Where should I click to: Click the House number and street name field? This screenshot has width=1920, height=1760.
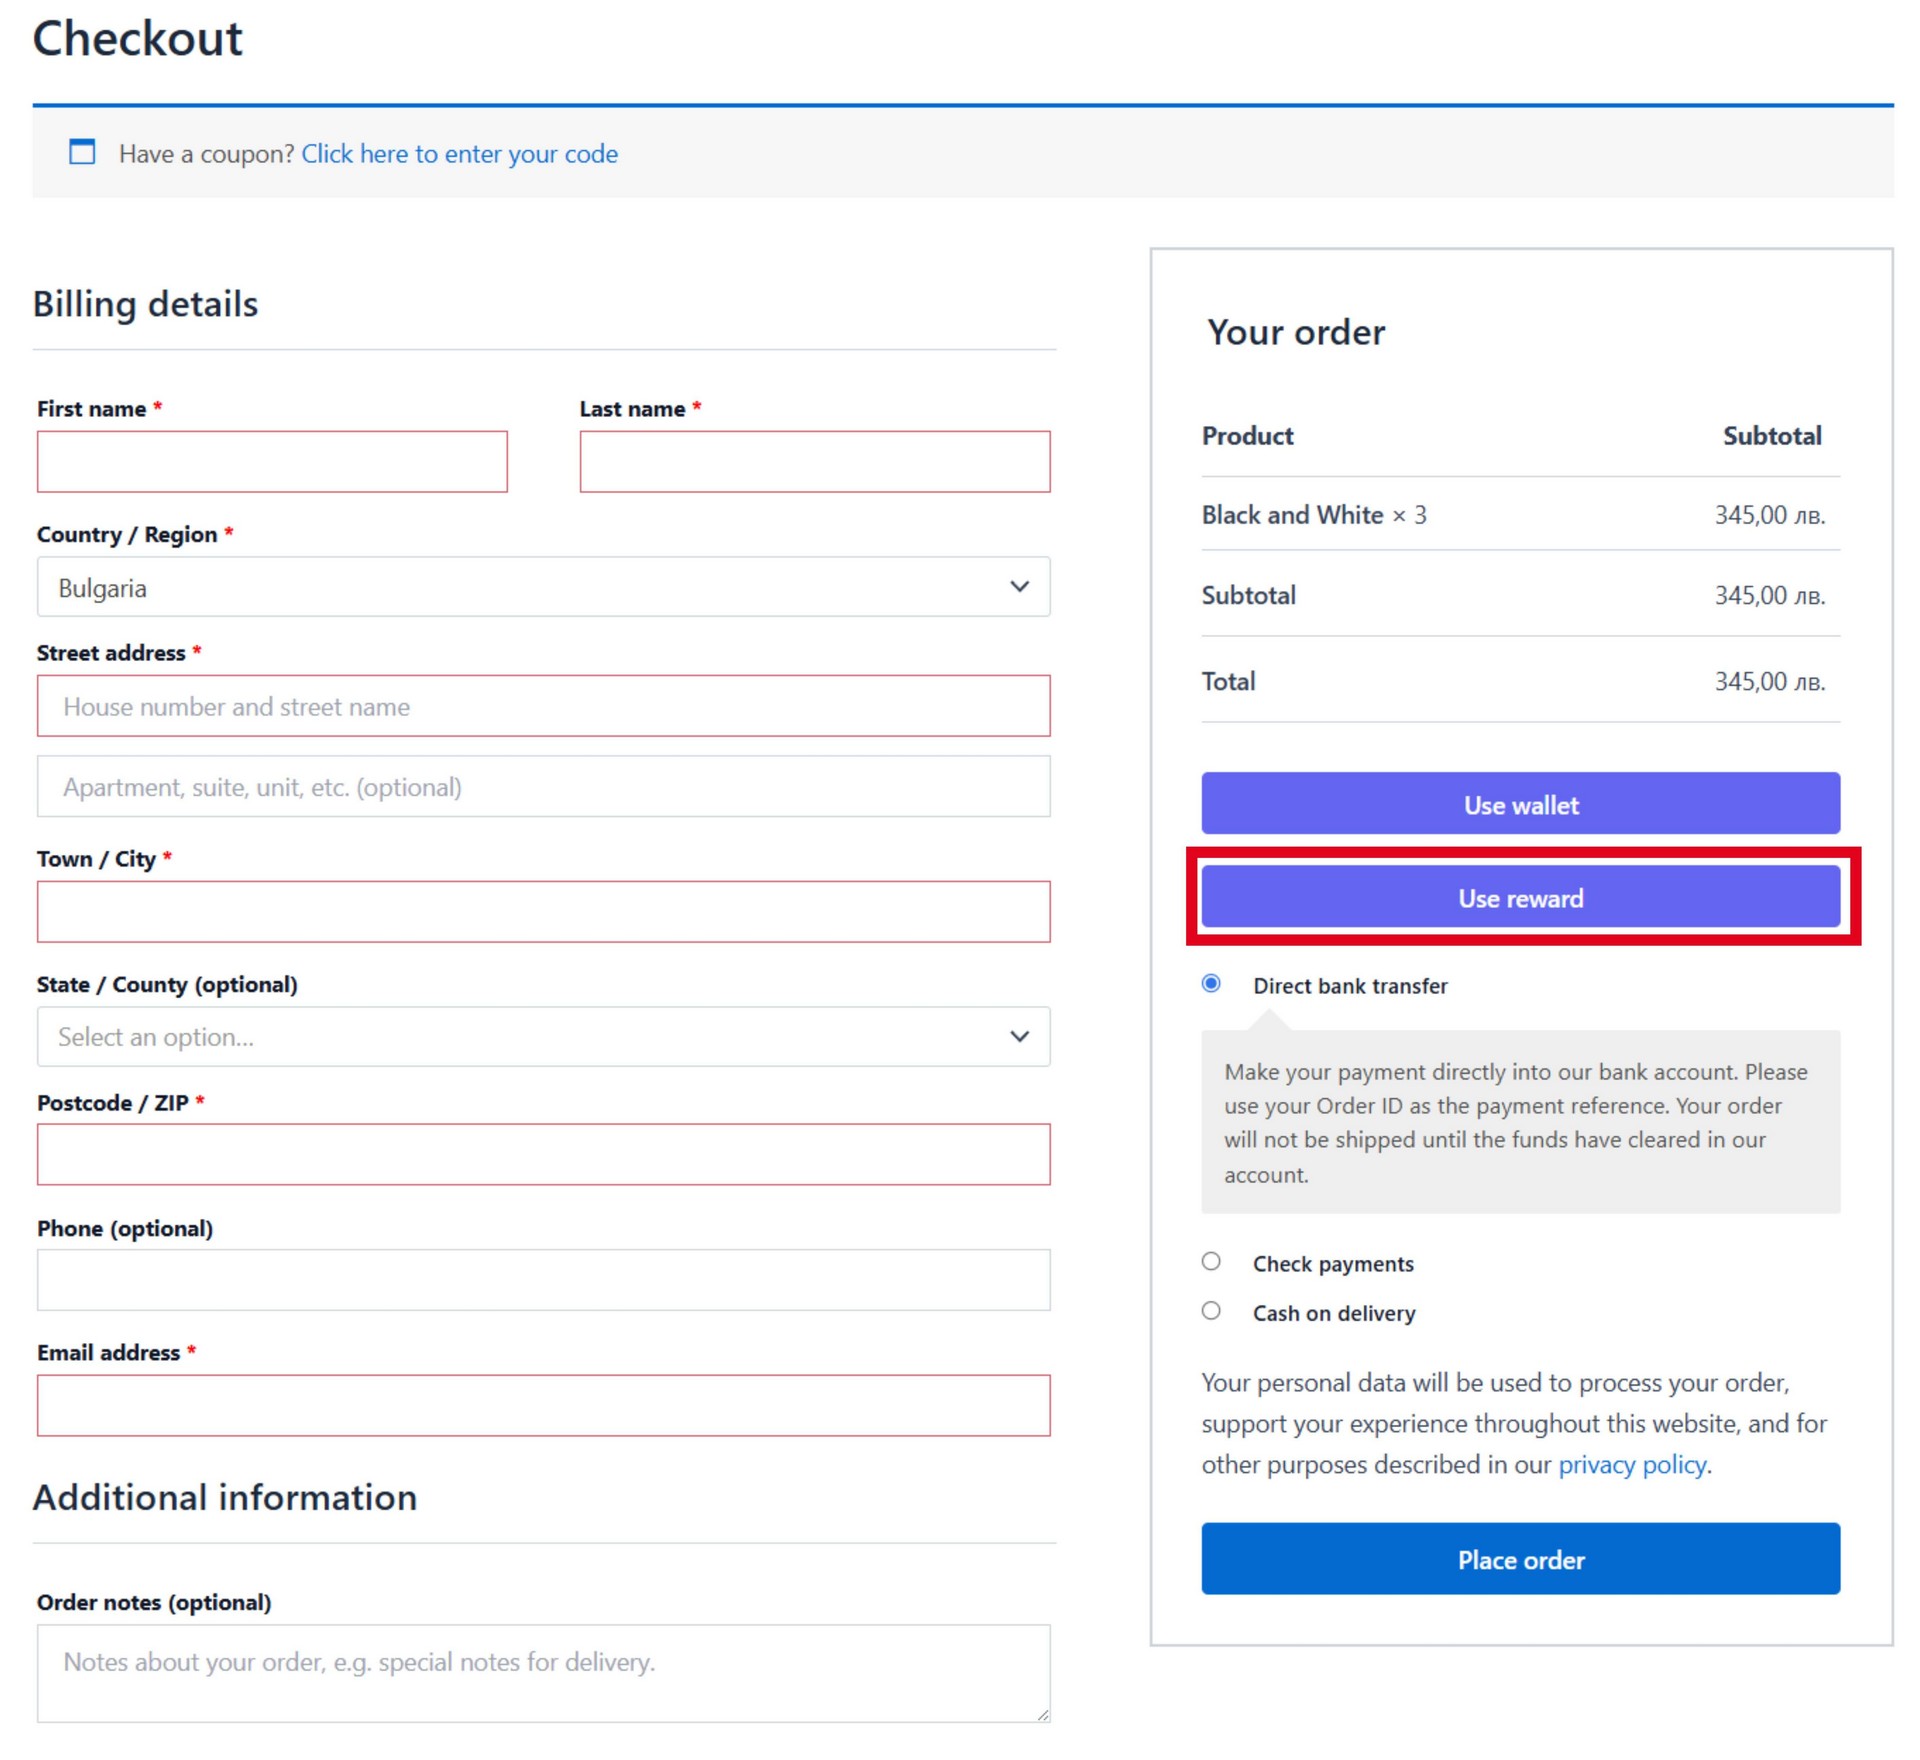click(x=543, y=707)
